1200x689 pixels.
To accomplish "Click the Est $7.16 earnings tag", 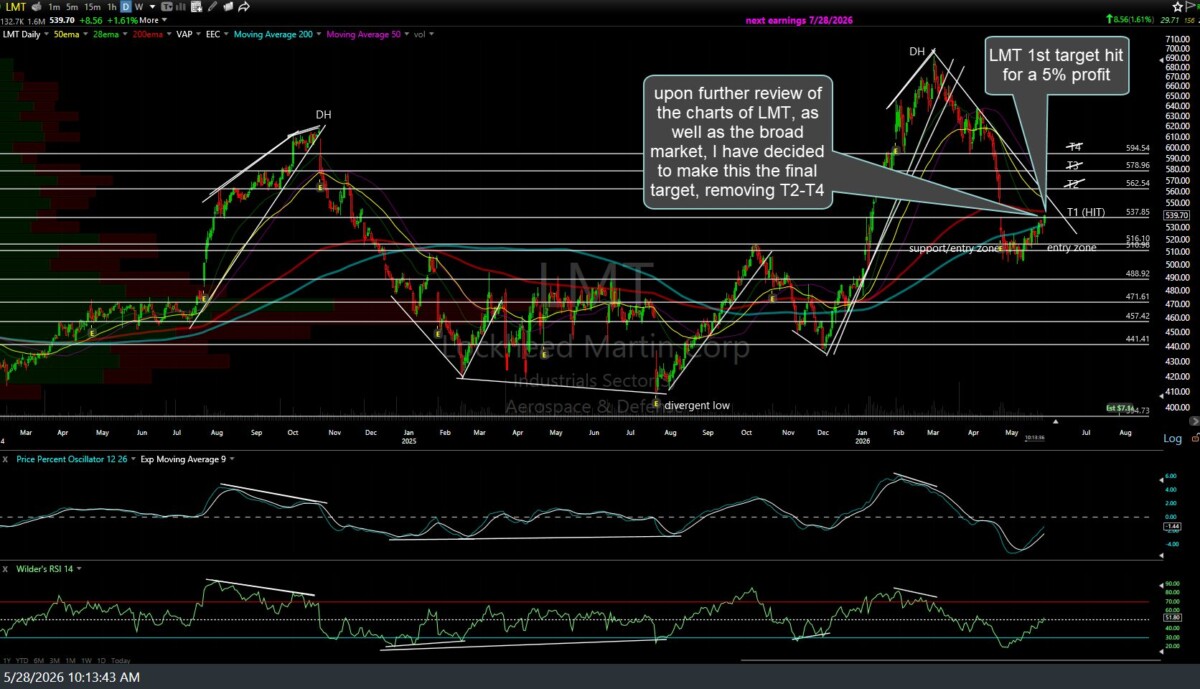I will 1118,408.
